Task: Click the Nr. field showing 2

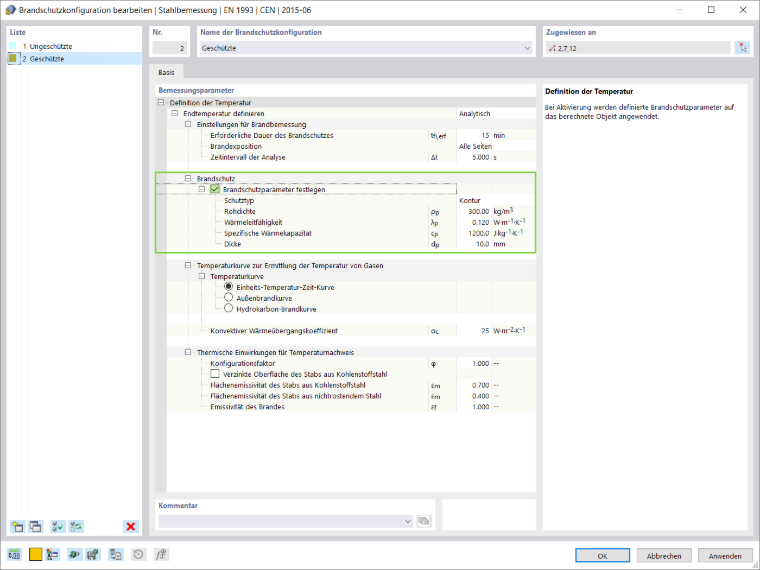Action: coord(169,48)
